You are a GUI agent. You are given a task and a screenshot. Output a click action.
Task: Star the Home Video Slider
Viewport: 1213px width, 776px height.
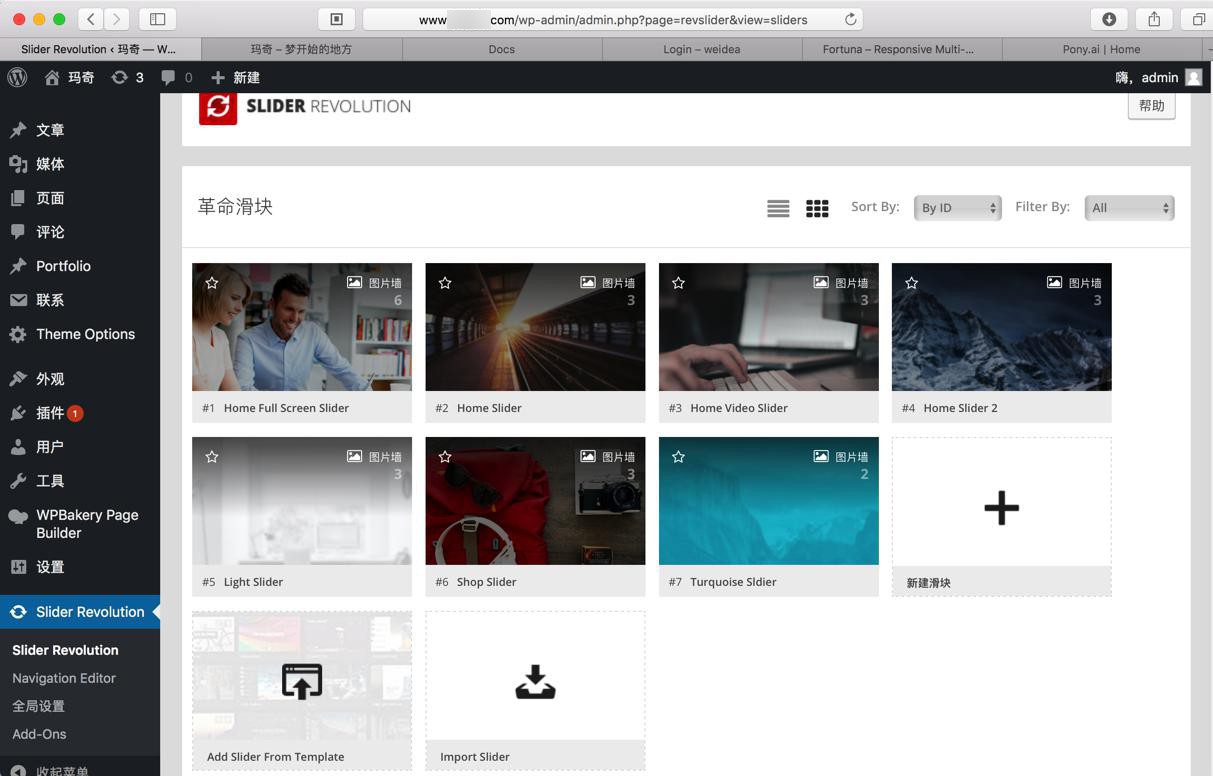click(x=678, y=283)
